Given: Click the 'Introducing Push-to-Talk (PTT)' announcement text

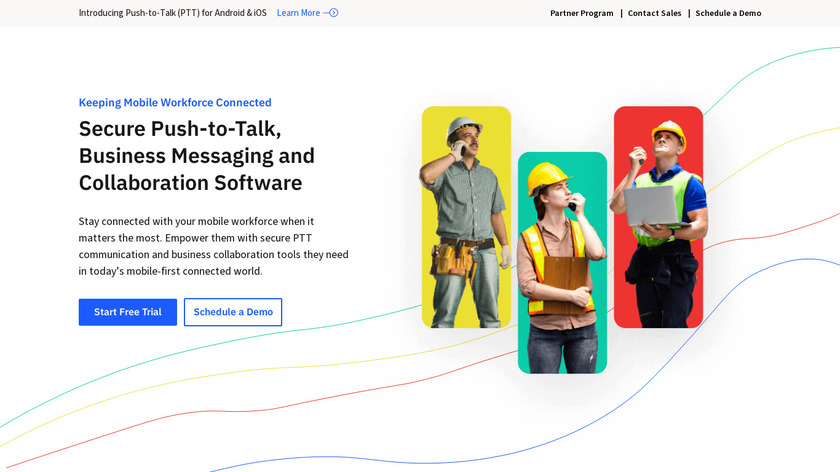Looking at the screenshot, I should 172,13.
